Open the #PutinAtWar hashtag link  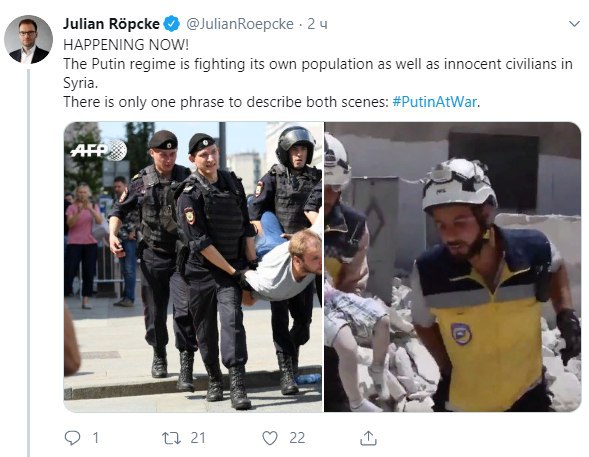click(x=435, y=102)
